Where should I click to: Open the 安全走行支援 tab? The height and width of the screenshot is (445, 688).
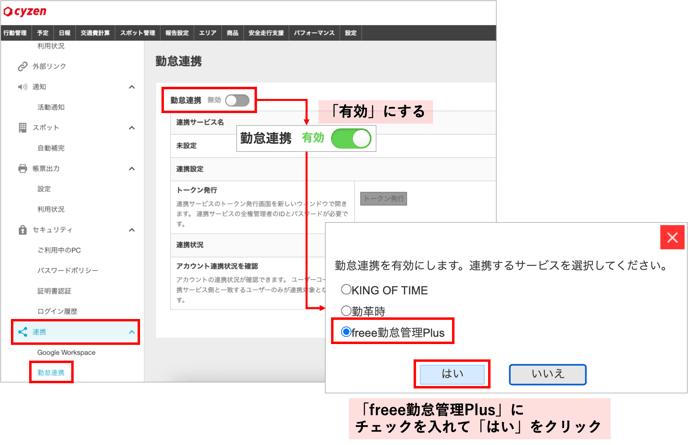tap(266, 33)
